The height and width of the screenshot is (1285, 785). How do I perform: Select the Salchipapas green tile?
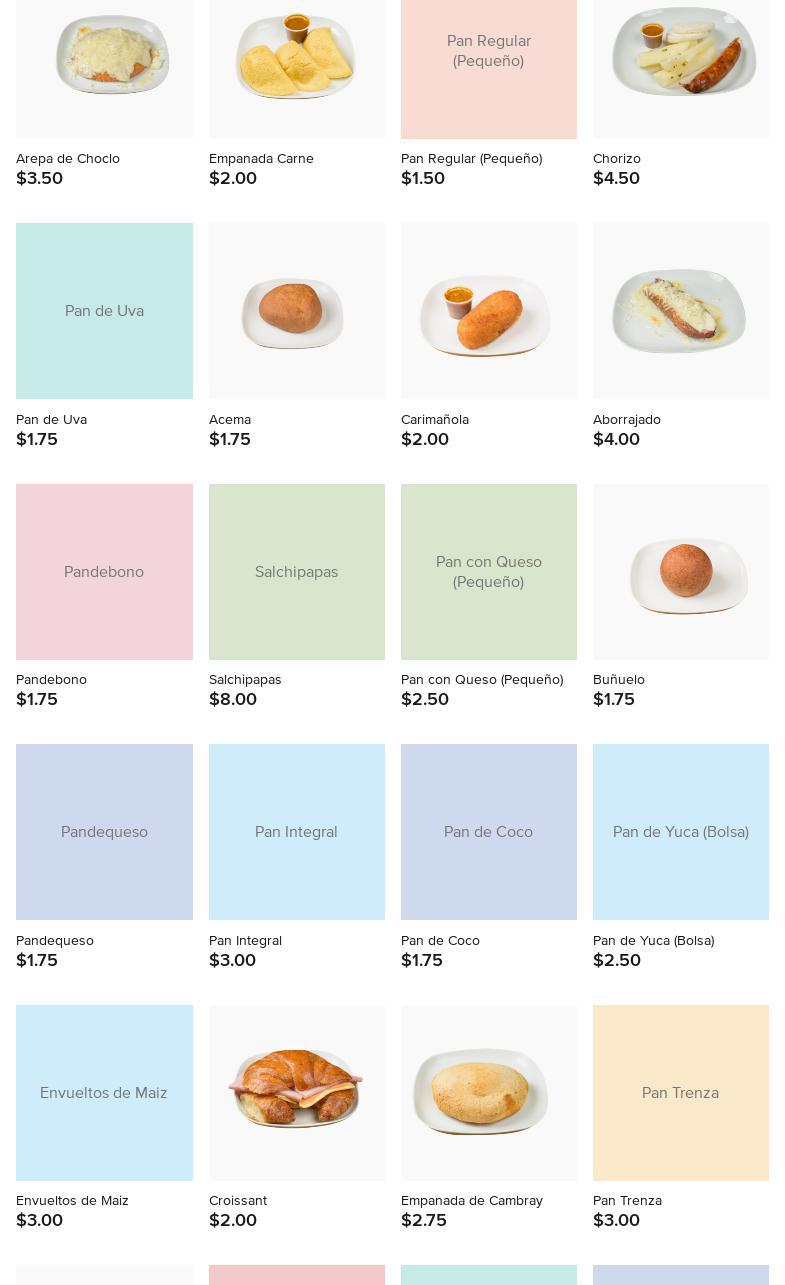(296, 572)
